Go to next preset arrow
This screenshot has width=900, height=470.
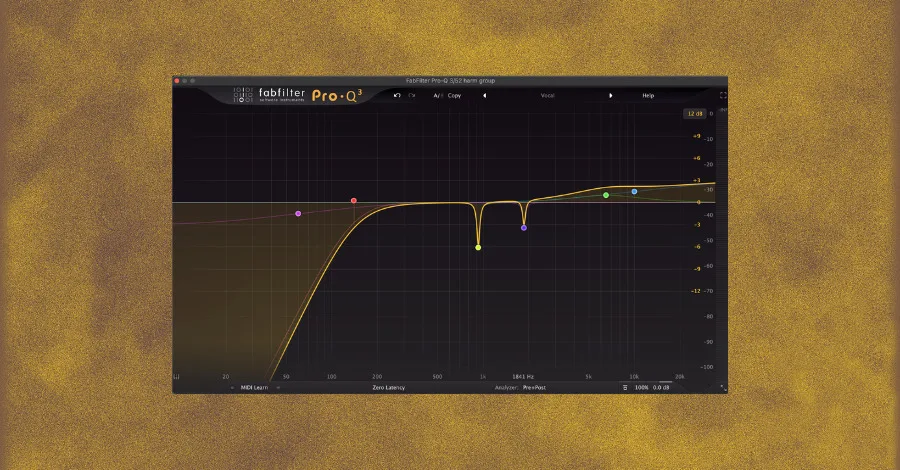[610, 95]
